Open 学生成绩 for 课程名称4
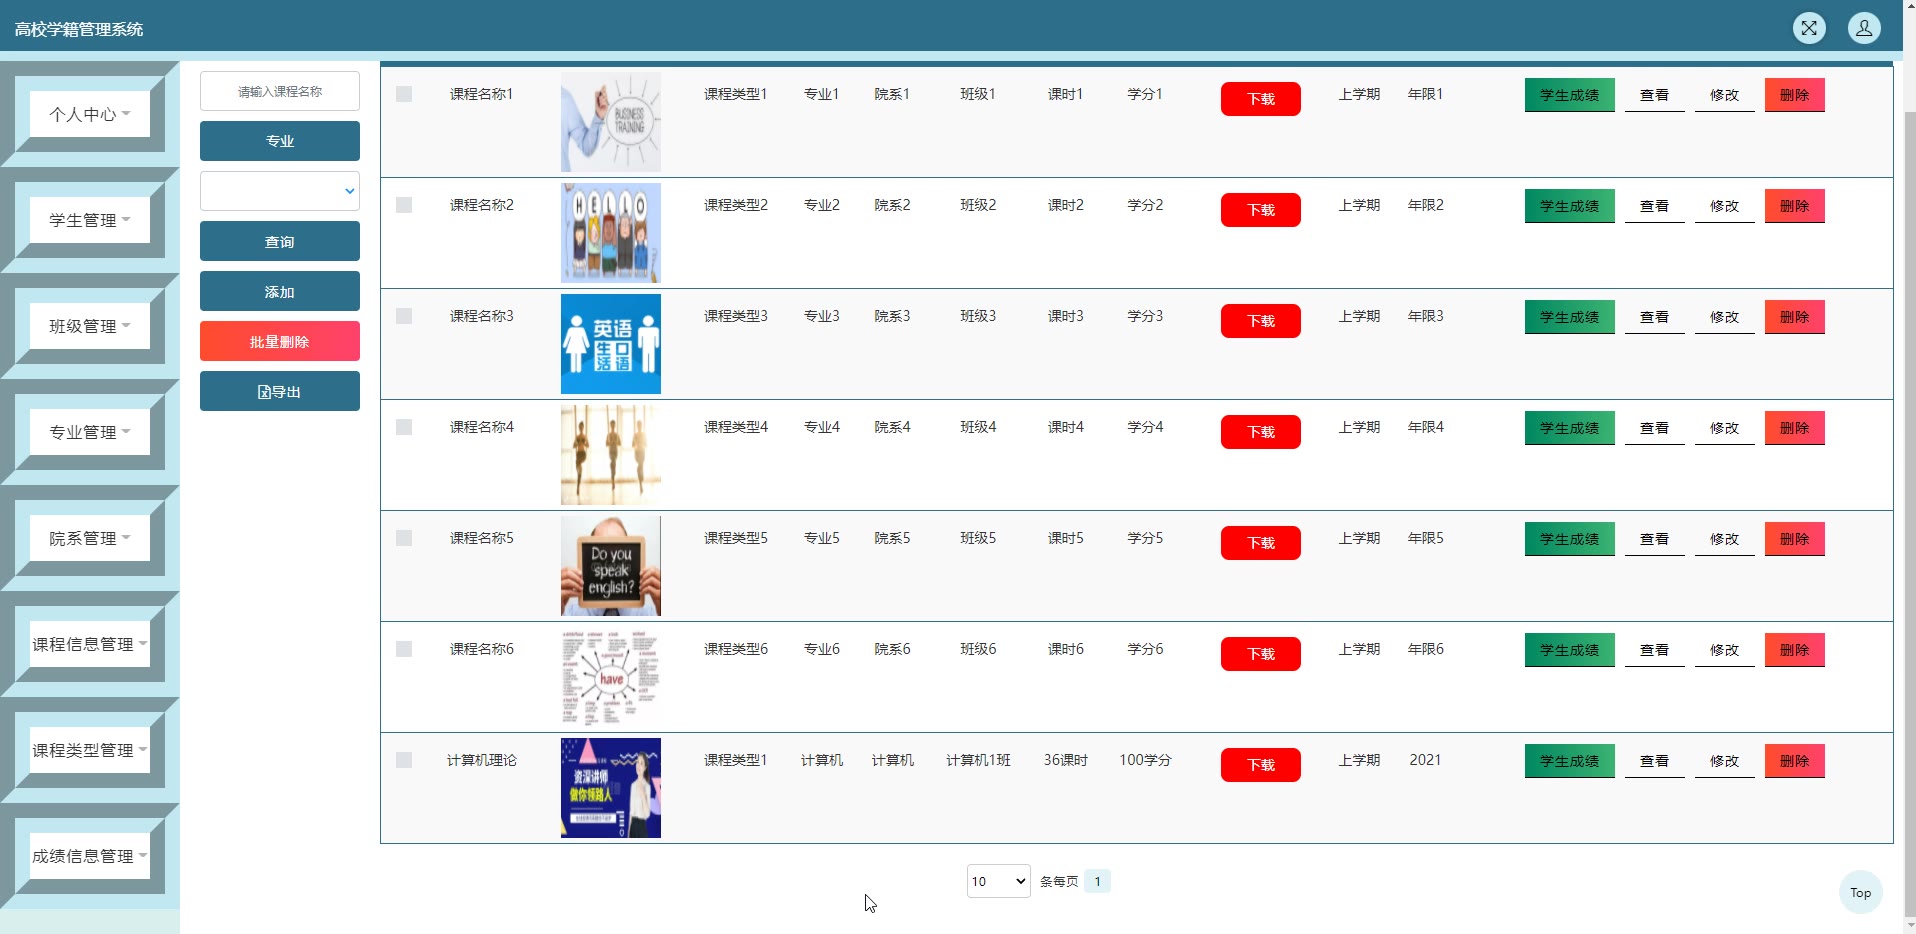The width and height of the screenshot is (1916, 934). [1570, 428]
